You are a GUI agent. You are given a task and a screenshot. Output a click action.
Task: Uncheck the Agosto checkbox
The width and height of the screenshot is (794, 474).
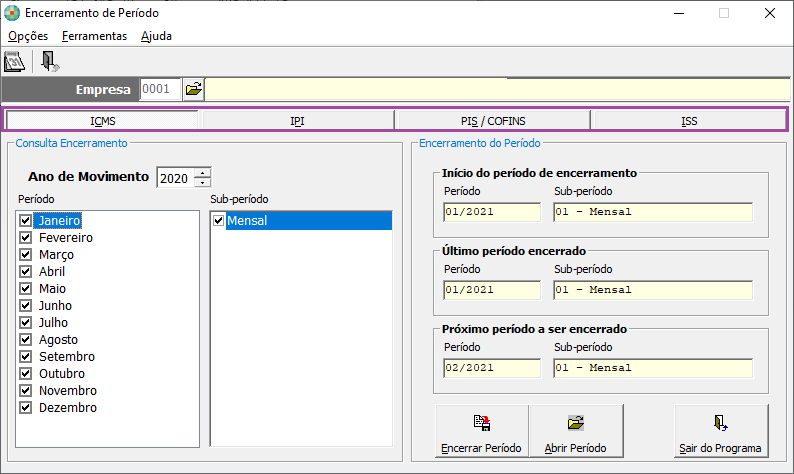pyautogui.click(x=25, y=339)
